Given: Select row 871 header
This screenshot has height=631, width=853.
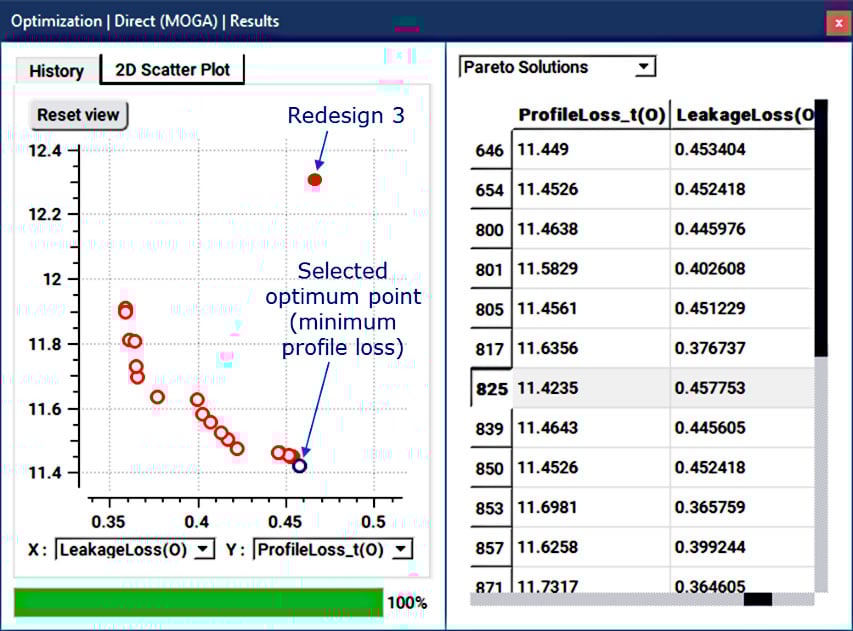Looking at the screenshot, I should coord(490,586).
